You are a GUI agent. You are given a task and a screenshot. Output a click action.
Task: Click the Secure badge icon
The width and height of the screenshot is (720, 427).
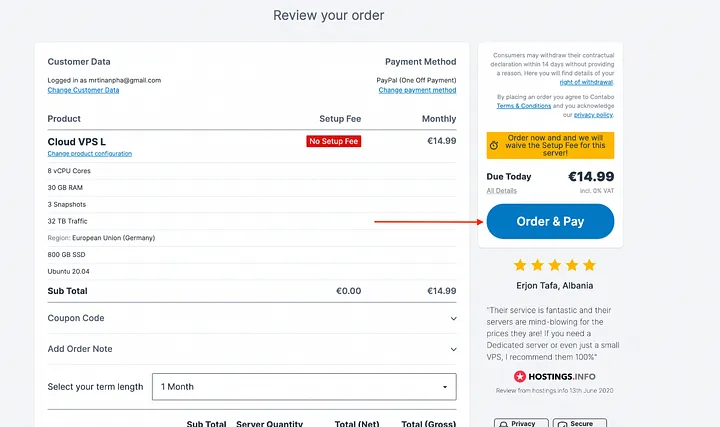[x=562, y=424]
